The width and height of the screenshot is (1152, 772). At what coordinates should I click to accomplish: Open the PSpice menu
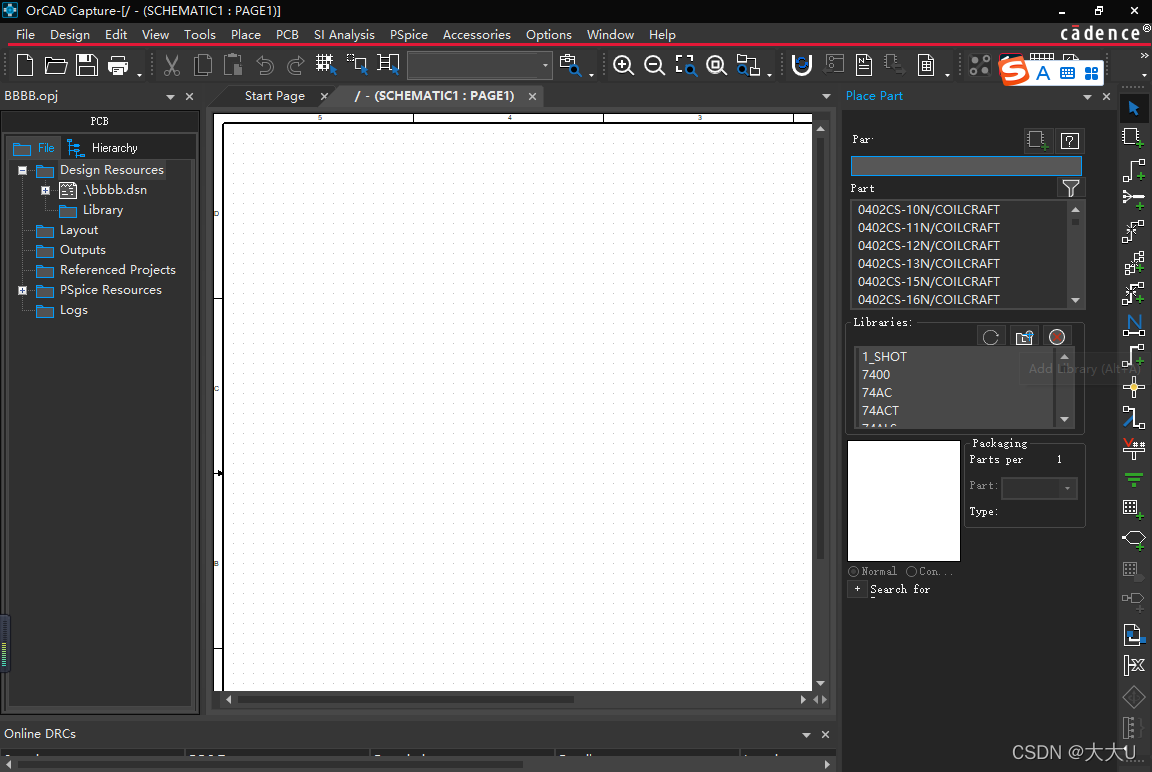(x=408, y=35)
